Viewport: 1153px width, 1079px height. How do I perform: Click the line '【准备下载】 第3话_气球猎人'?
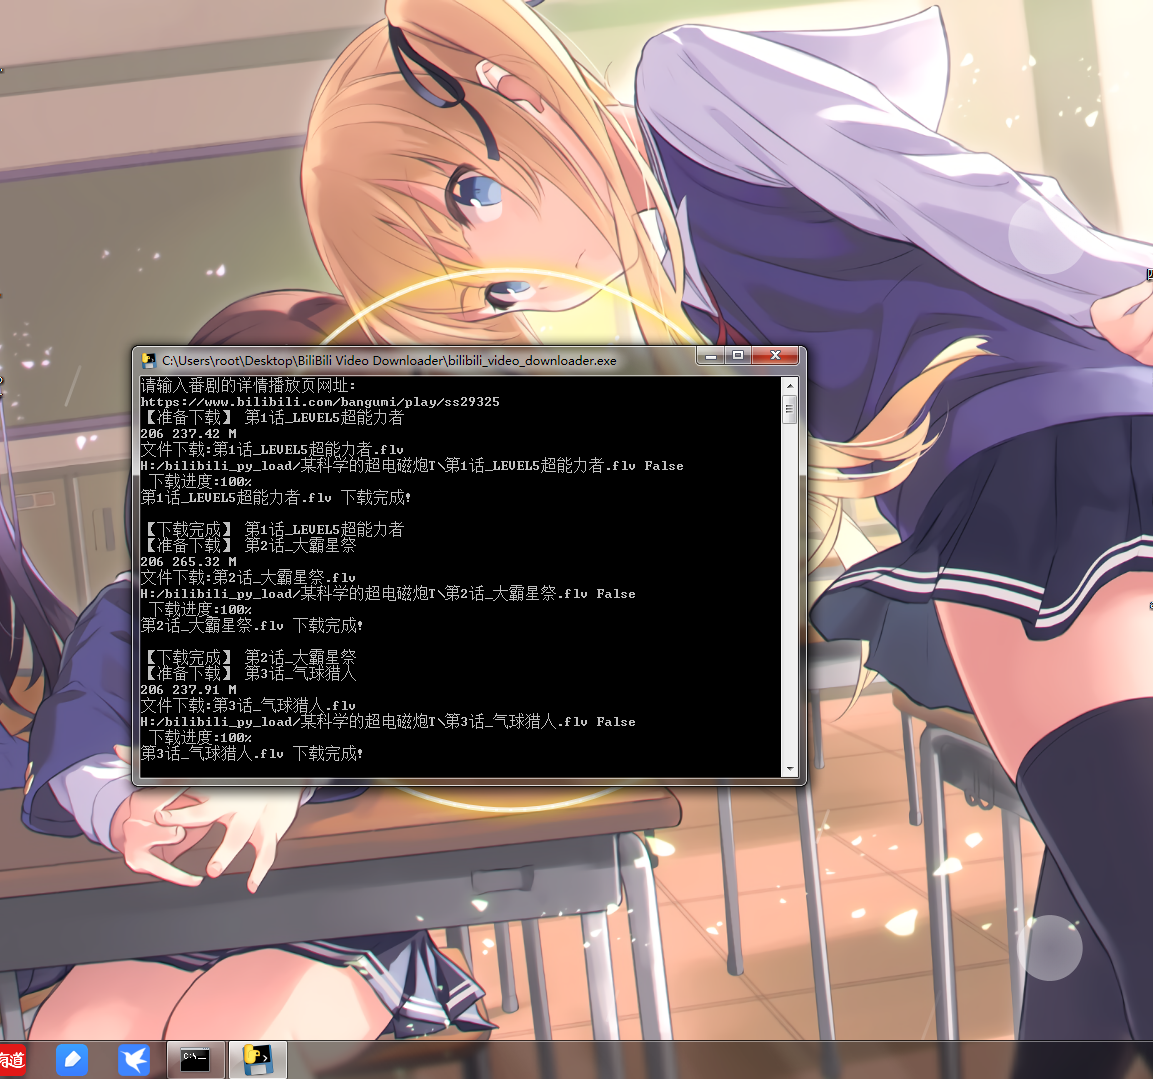(x=249, y=673)
